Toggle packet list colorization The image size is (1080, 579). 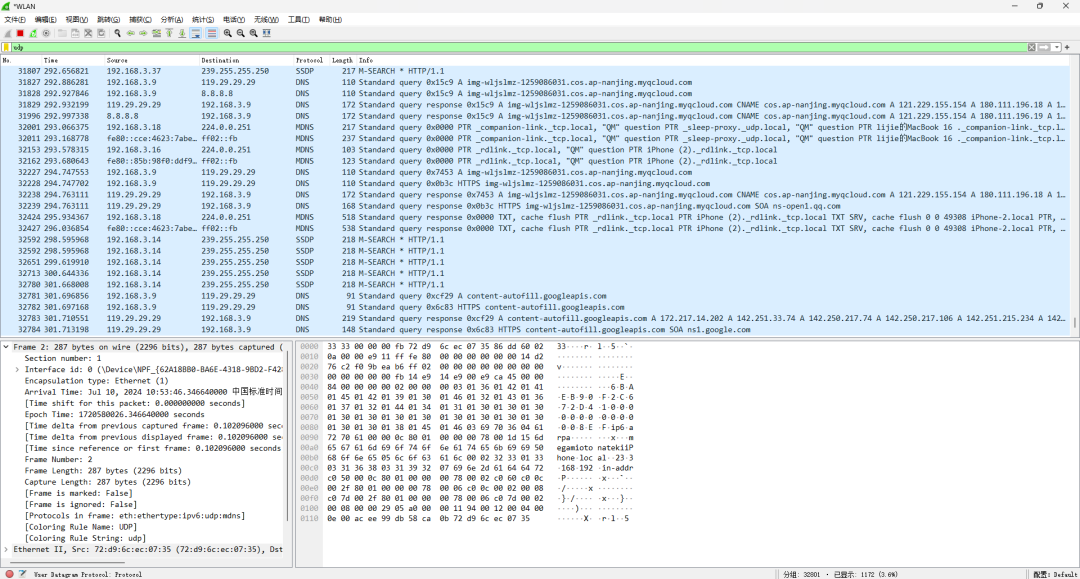tap(211, 33)
